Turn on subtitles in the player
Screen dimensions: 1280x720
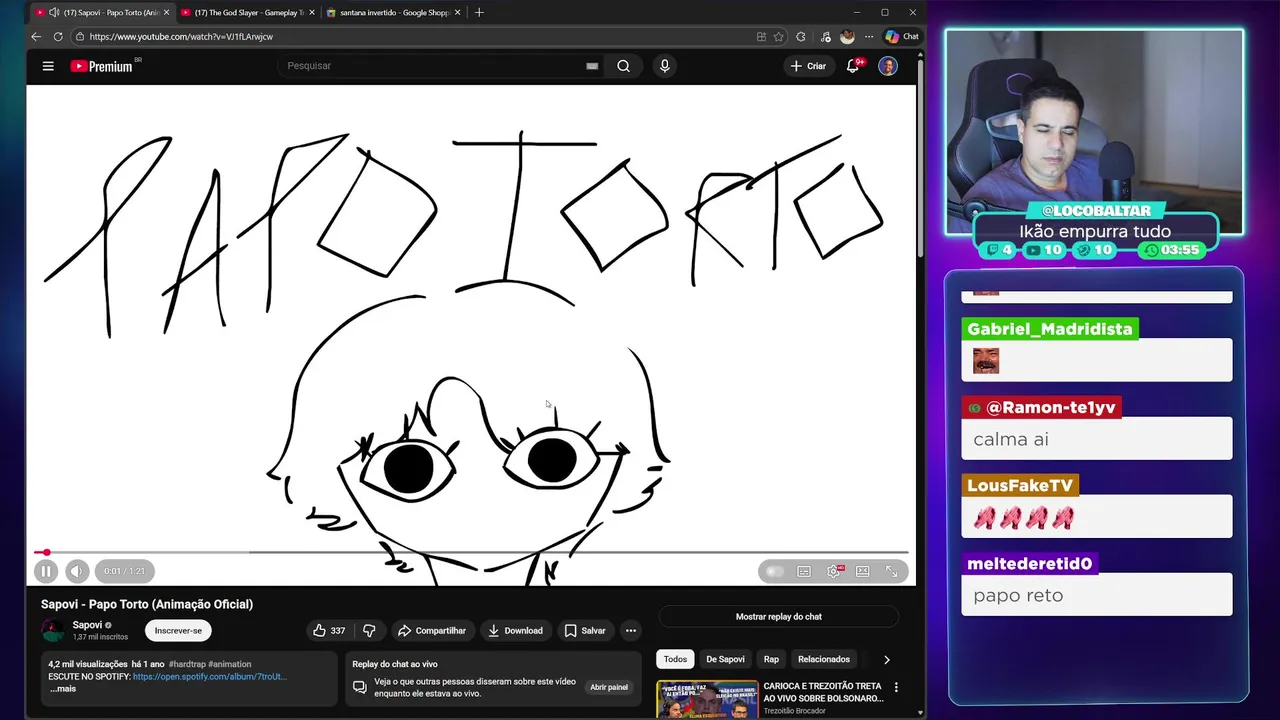point(803,572)
